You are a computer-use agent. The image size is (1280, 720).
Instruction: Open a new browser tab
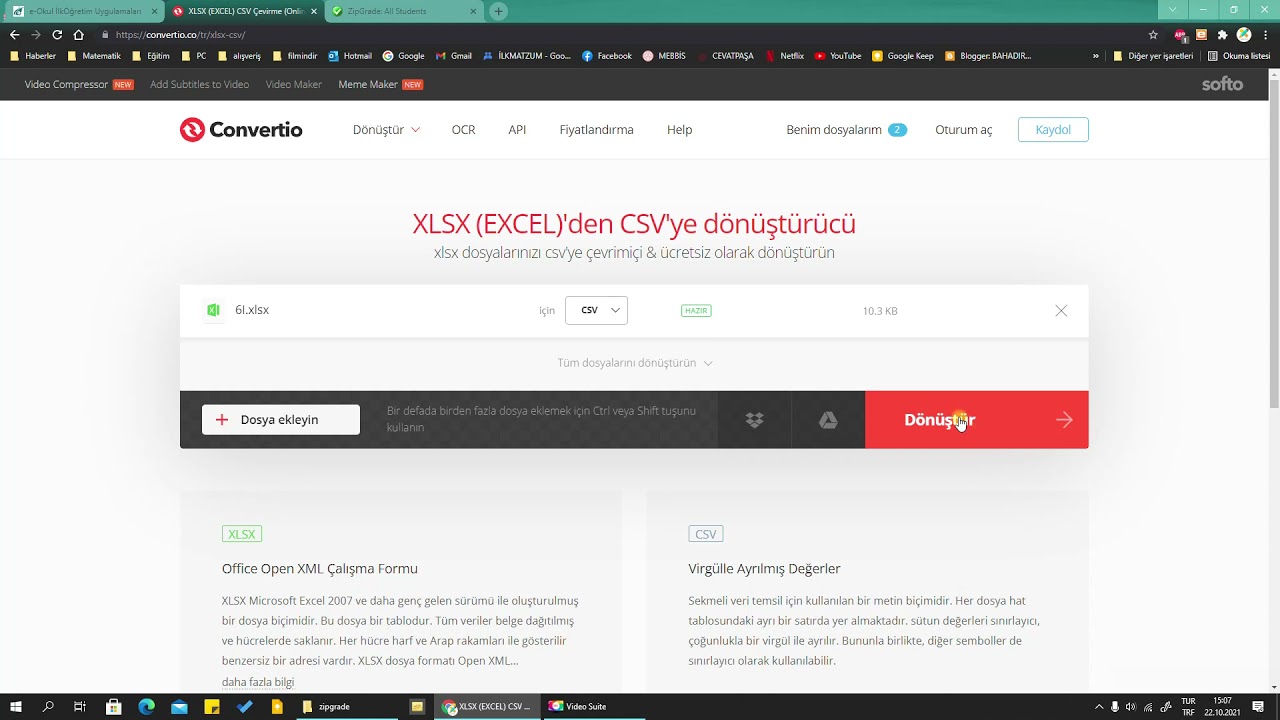(x=498, y=11)
